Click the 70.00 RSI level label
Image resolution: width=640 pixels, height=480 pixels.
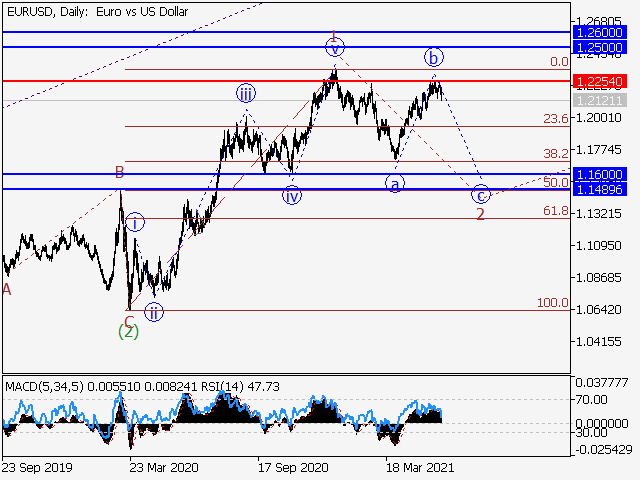pyautogui.click(x=591, y=400)
